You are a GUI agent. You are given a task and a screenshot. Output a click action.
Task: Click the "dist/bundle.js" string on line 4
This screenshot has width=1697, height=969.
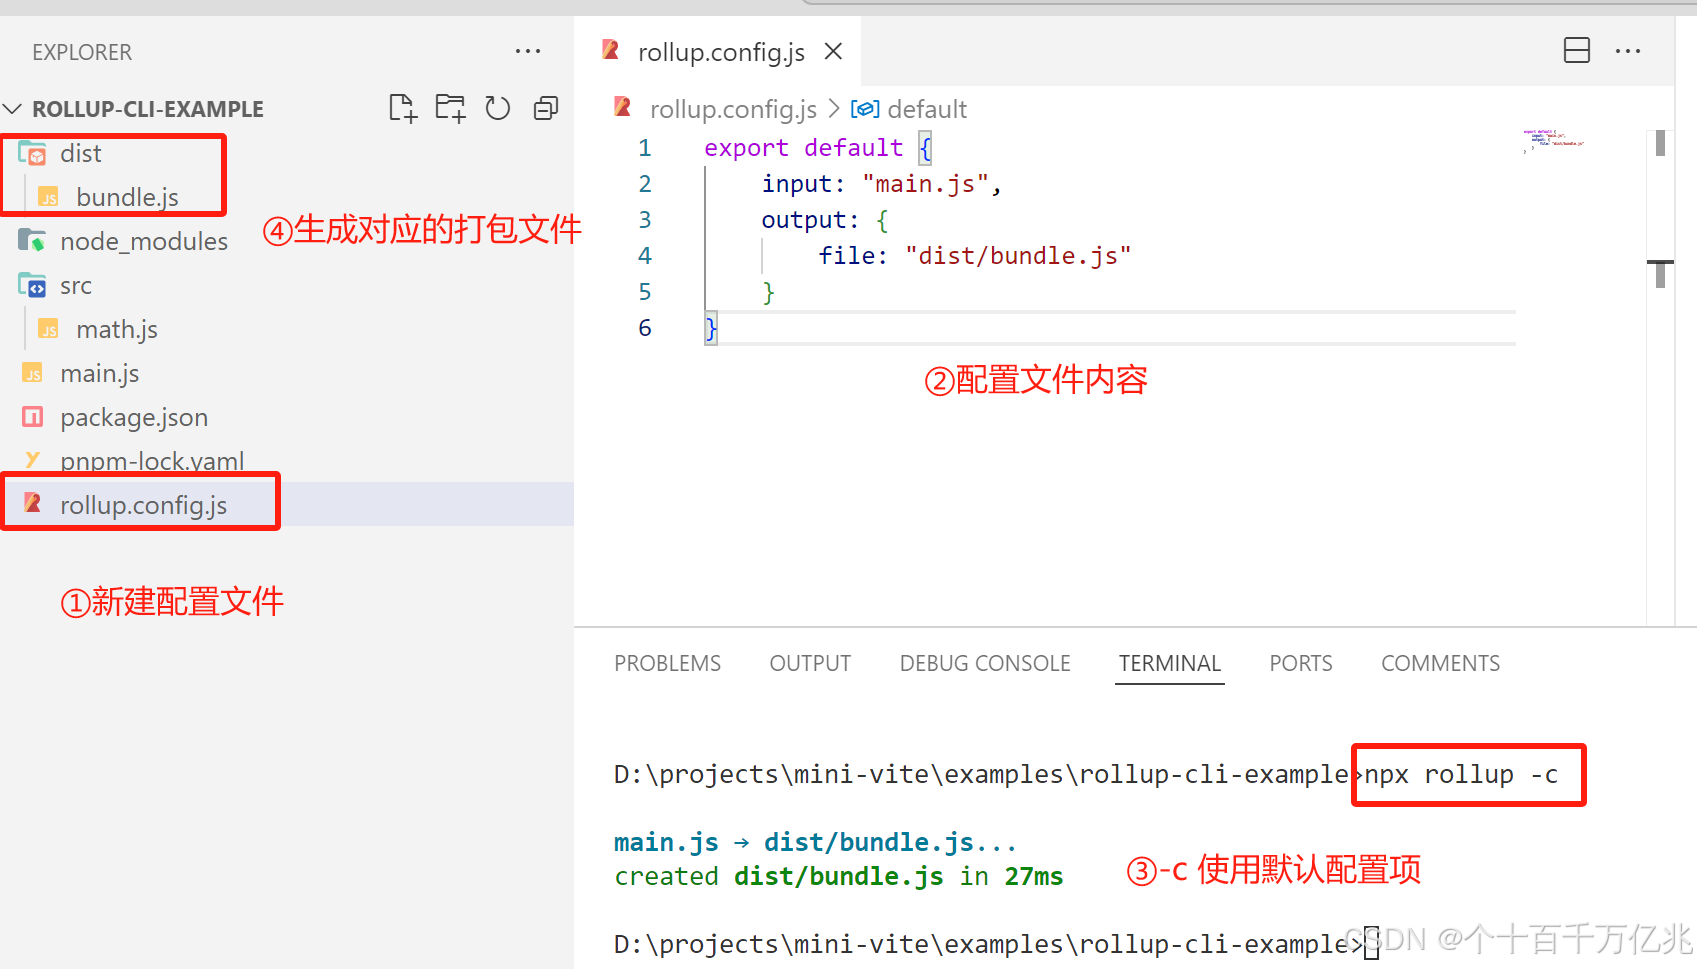(x=1018, y=256)
